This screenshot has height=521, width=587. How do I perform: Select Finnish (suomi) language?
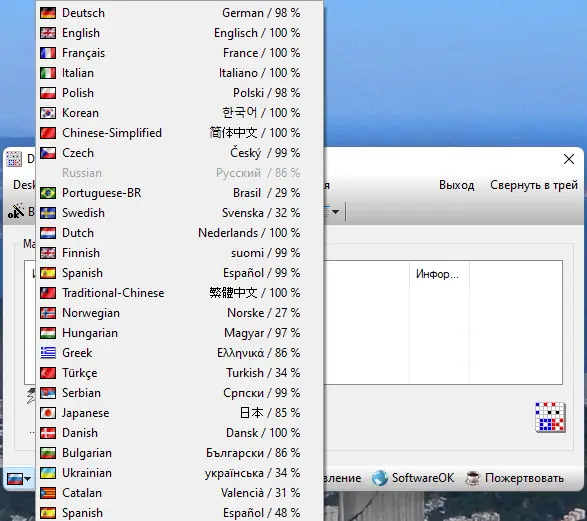click(x=179, y=253)
